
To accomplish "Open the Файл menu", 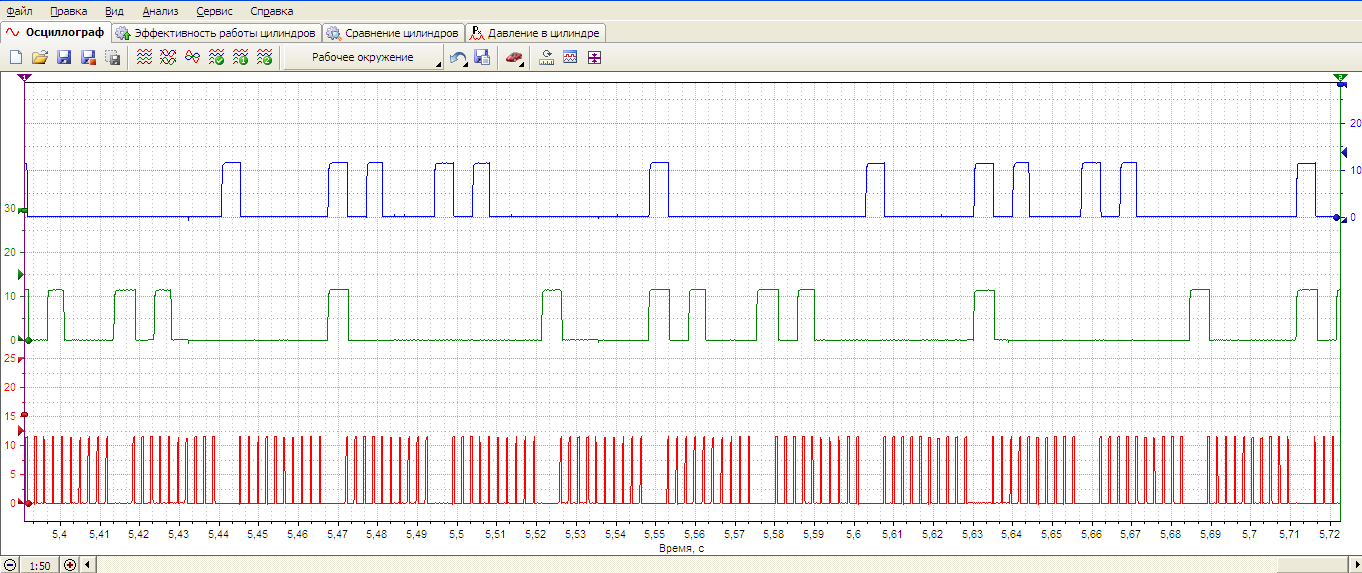I will coord(19,11).
